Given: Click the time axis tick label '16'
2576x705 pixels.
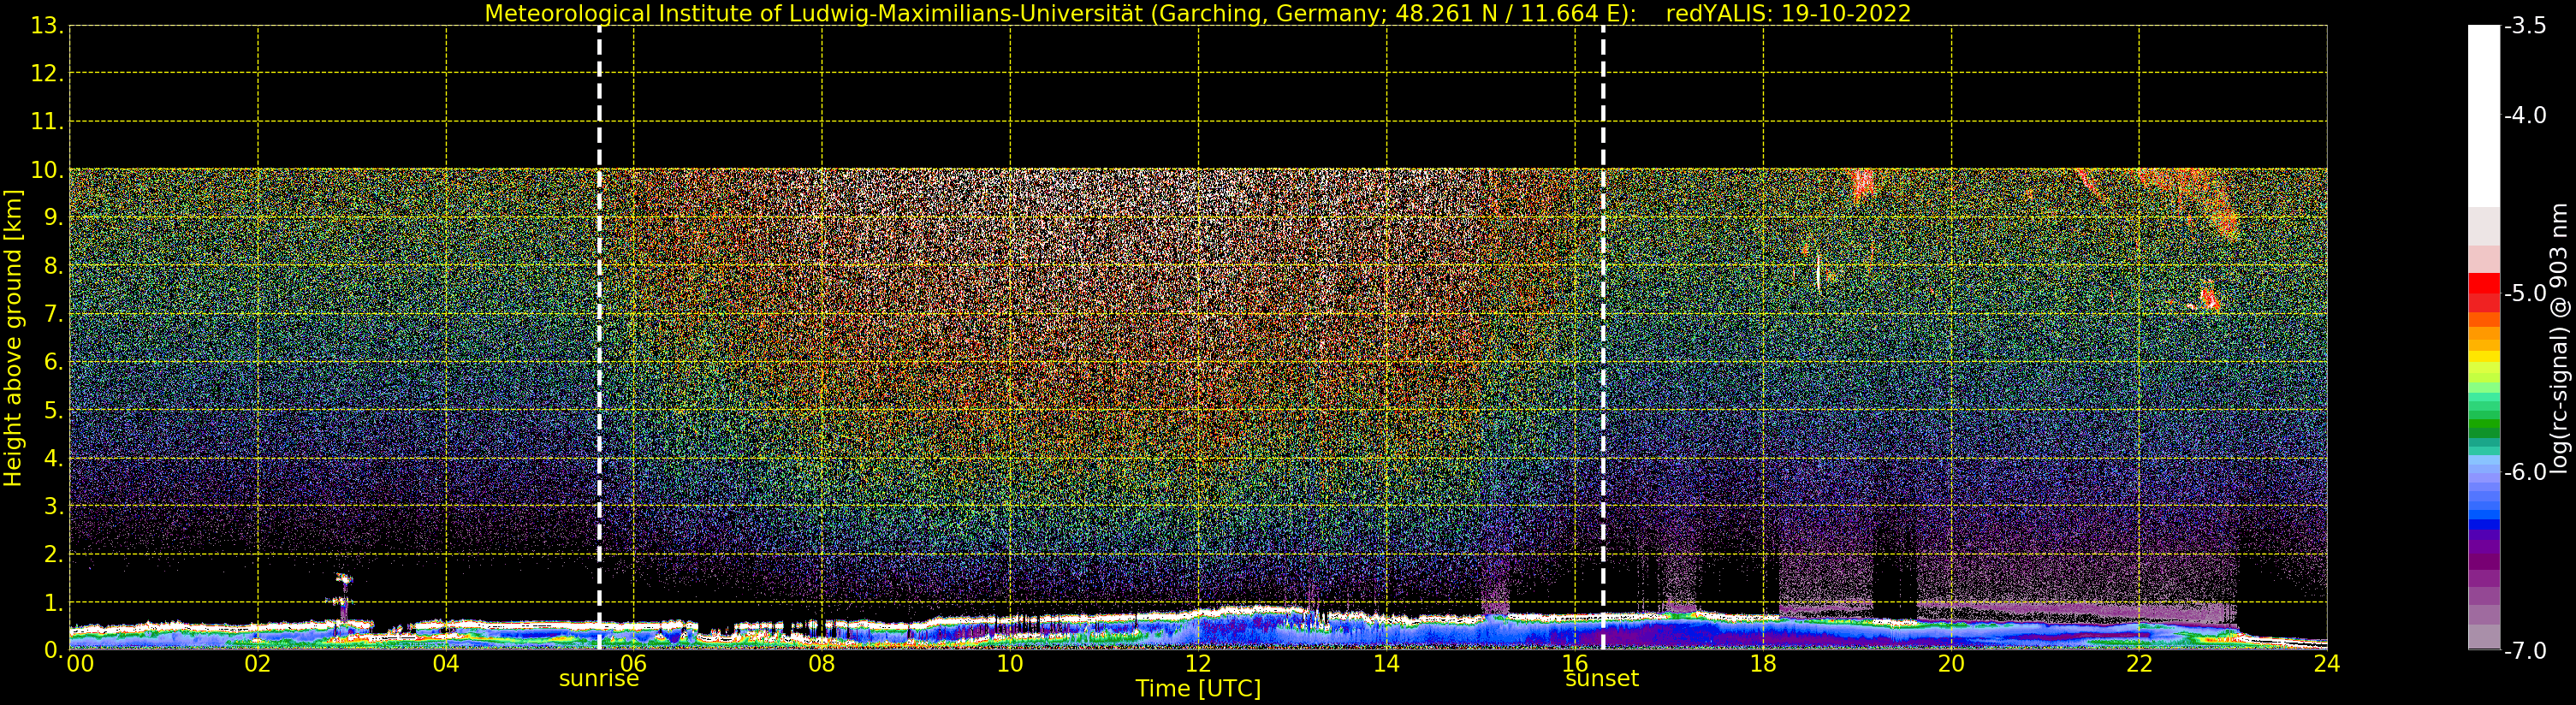Looking at the screenshot, I should 1574,664.
